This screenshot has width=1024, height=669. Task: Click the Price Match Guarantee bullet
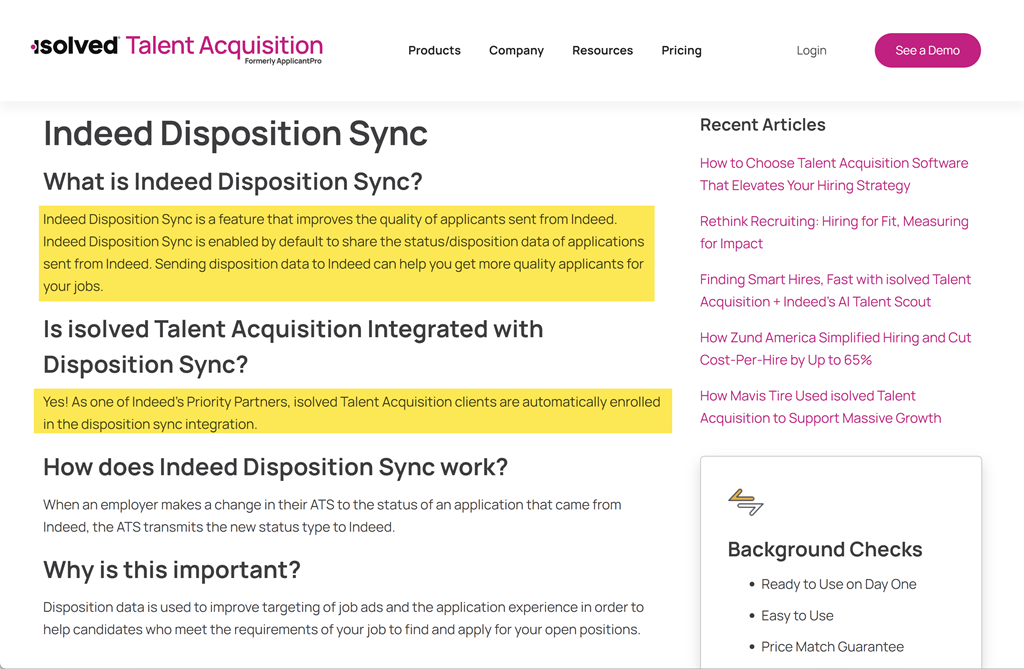pyautogui.click(x=832, y=646)
